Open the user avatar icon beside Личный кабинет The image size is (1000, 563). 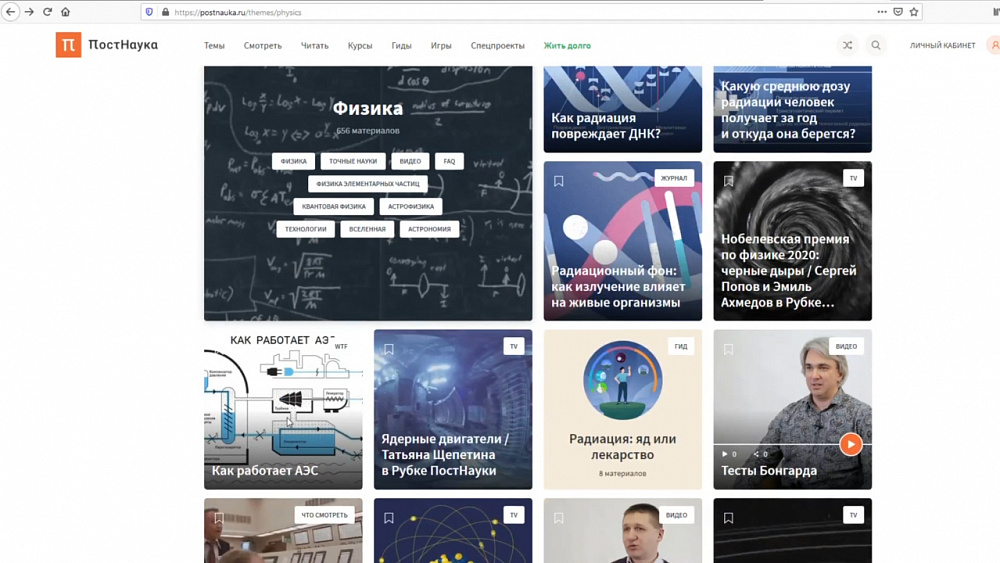(994, 45)
